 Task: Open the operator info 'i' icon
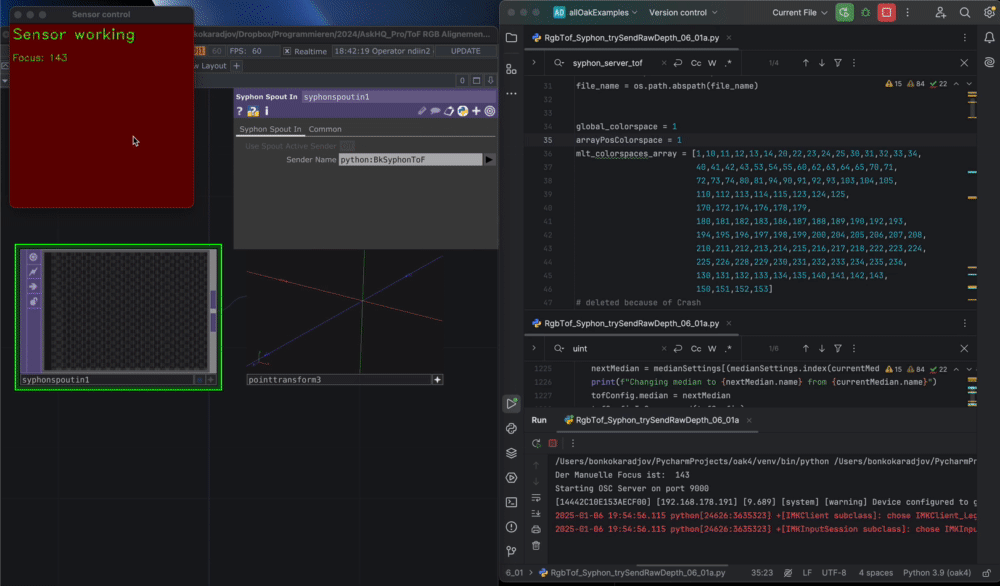267,111
